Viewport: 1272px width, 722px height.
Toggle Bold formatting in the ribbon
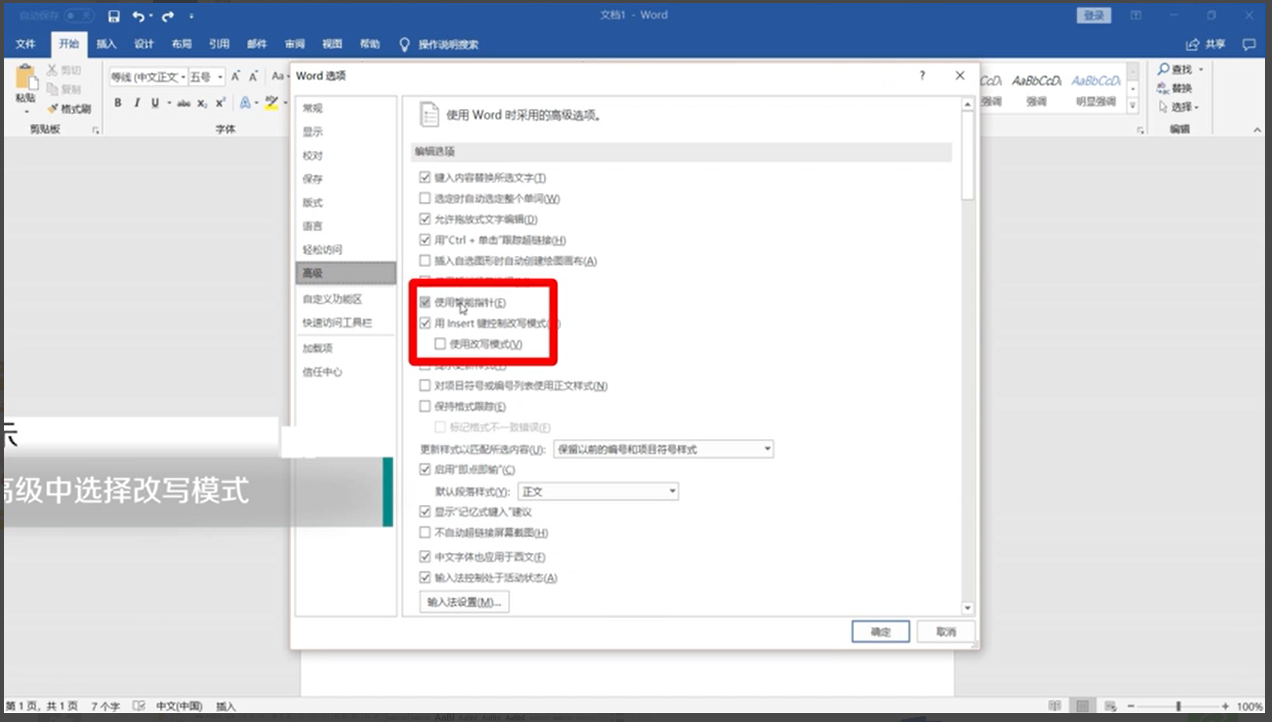pos(118,103)
